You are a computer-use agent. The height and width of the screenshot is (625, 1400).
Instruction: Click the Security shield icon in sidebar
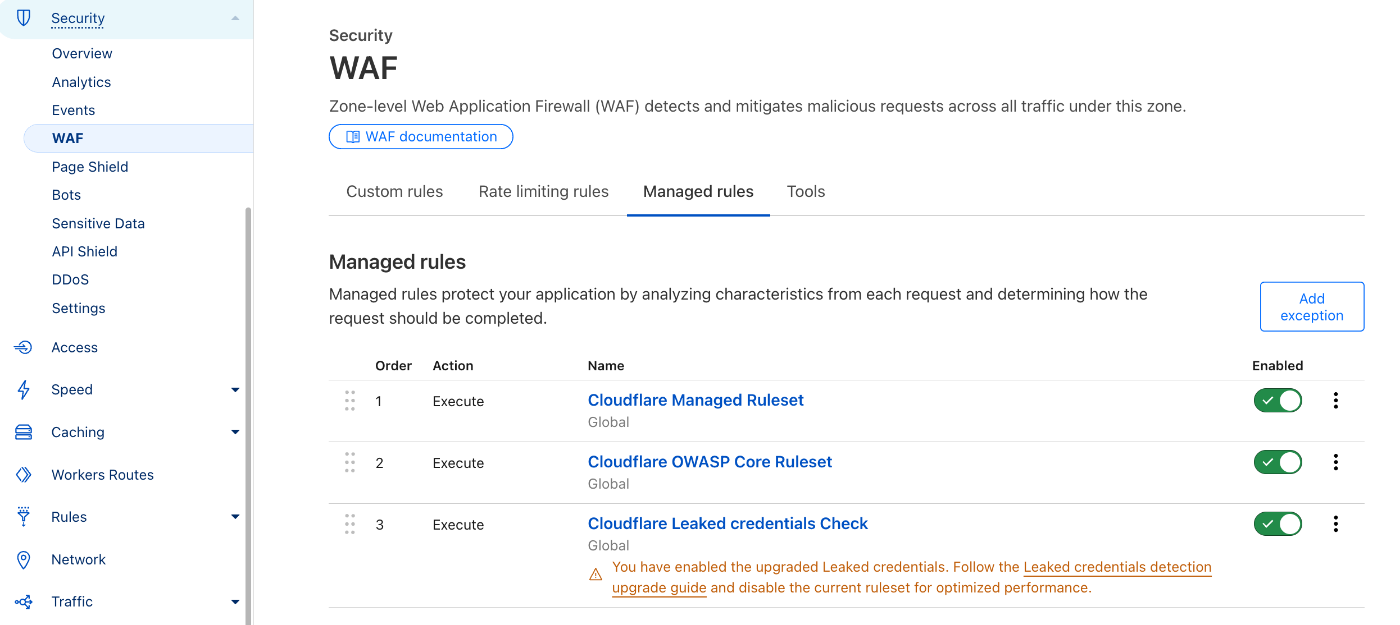coord(24,18)
